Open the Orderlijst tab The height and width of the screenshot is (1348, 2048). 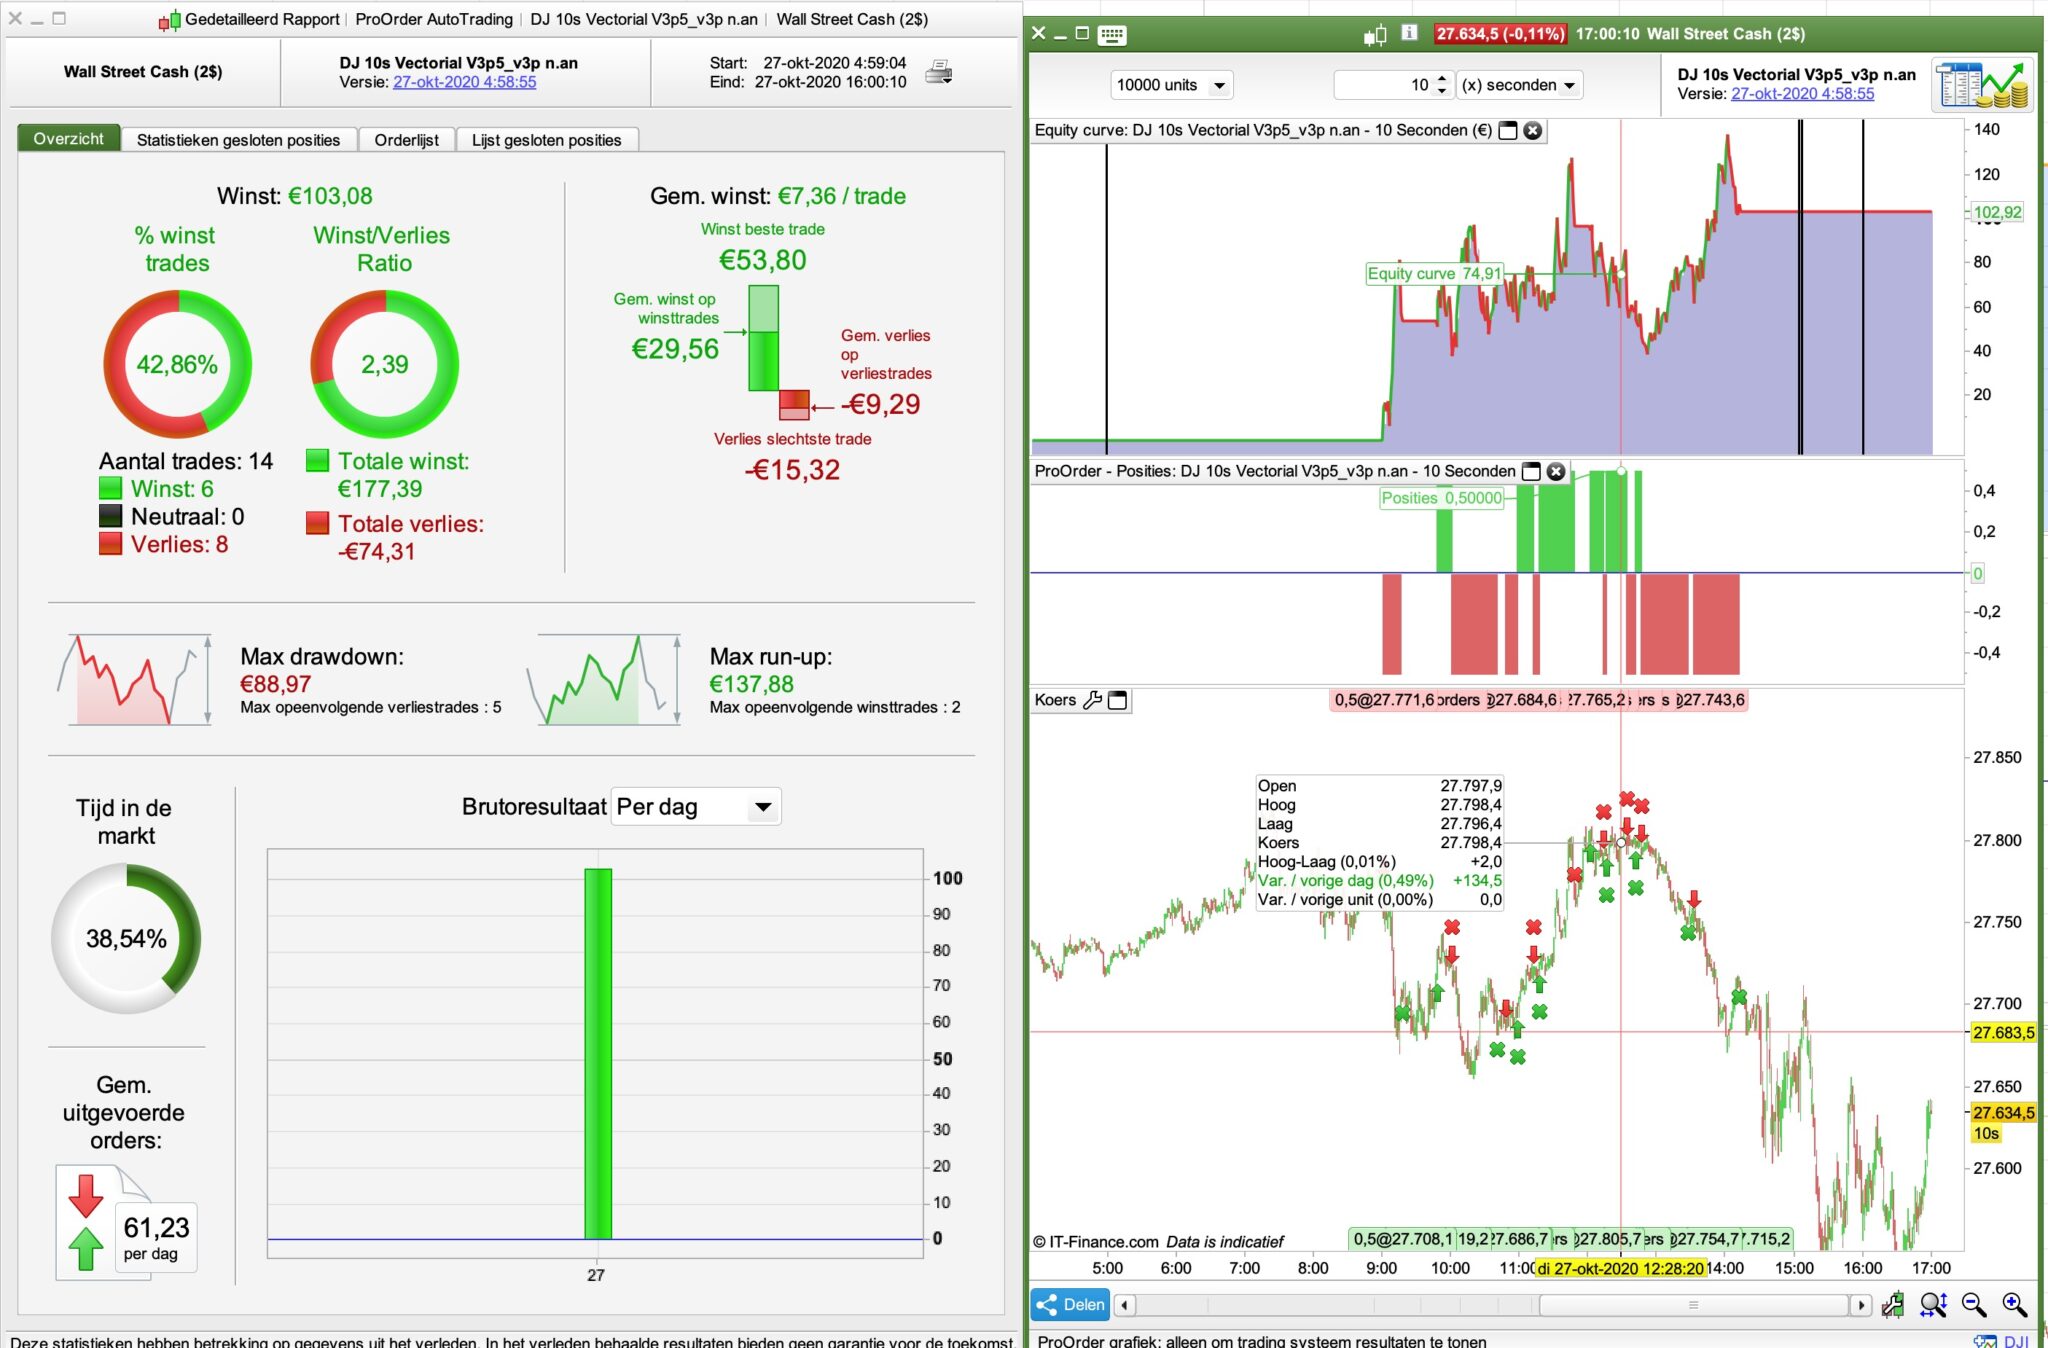coord(406,140)
